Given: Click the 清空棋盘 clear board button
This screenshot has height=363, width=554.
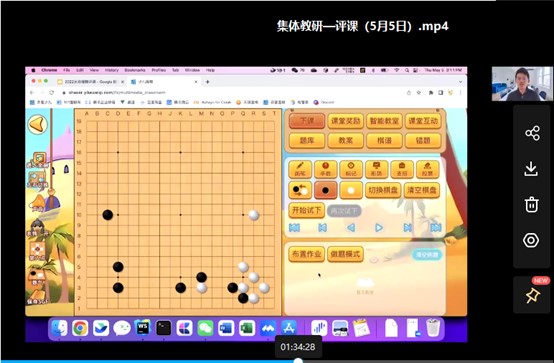Looking at the screenshot, I should click(x=422, y=190).
